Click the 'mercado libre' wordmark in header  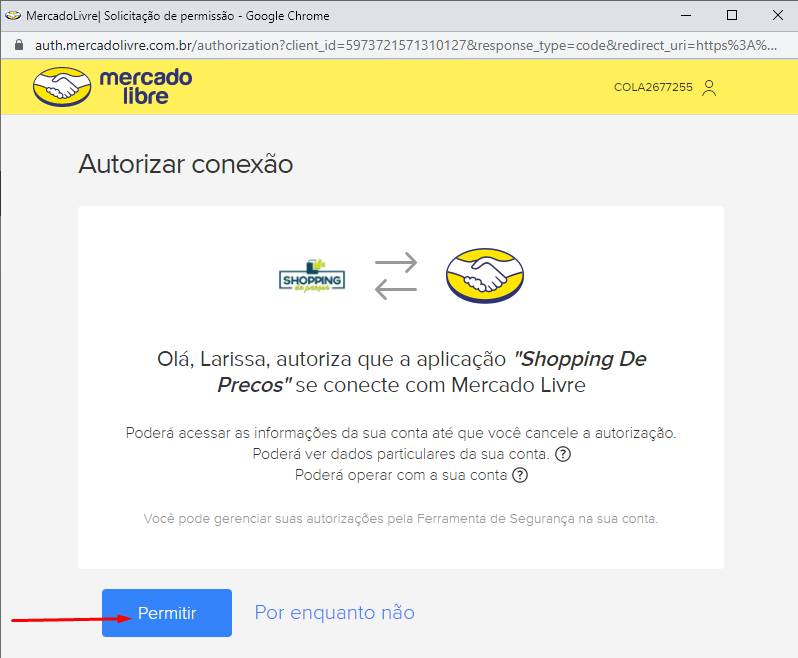coord(146,87)
